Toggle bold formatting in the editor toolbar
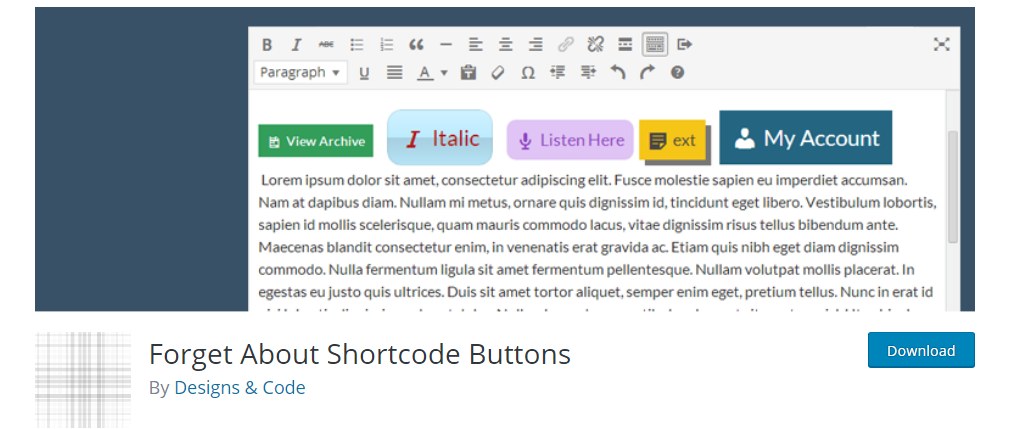The image size is (1010, 429). click(267, 44)
